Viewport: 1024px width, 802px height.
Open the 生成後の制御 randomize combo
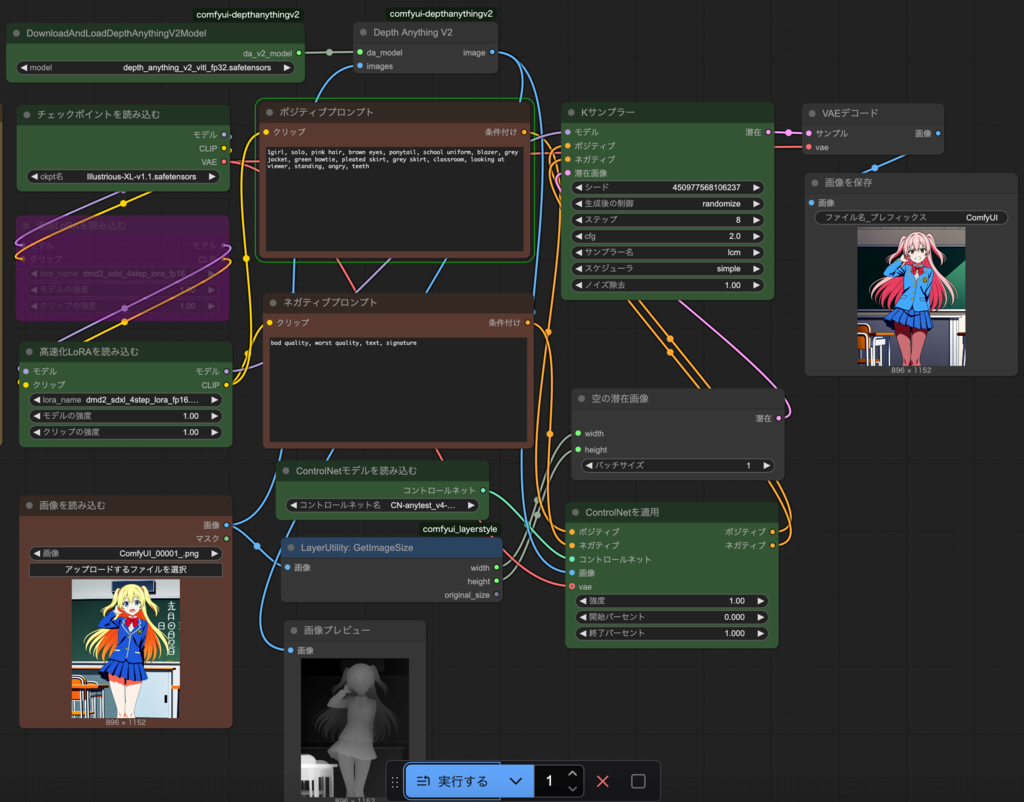[x=667, y=204]
